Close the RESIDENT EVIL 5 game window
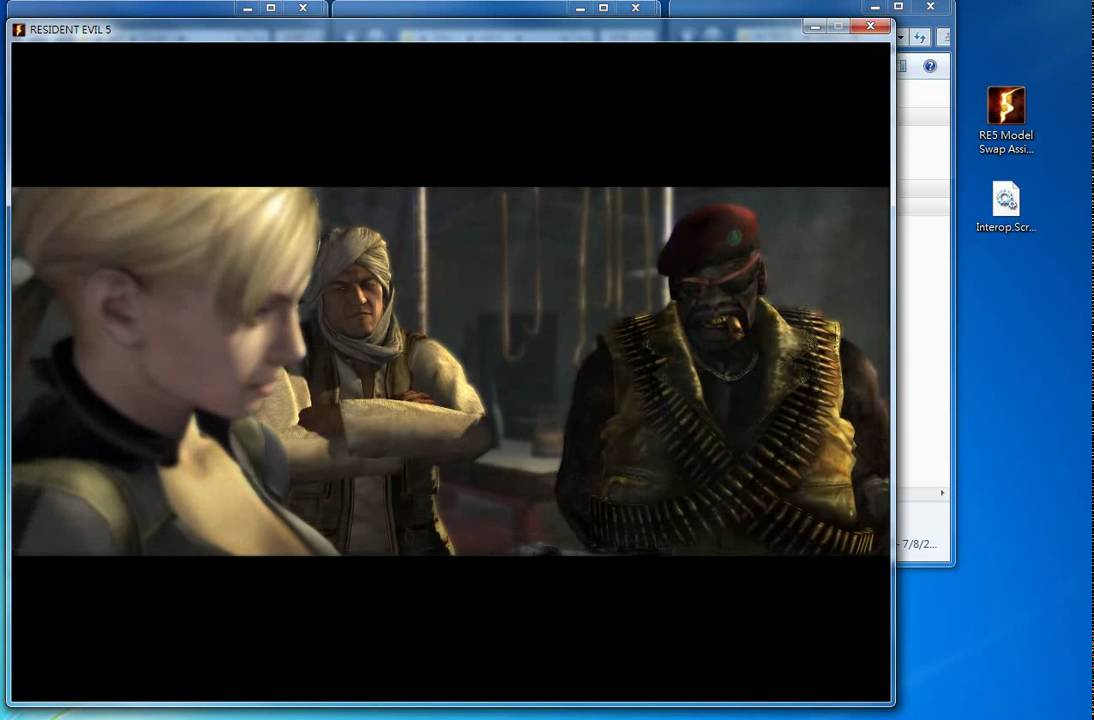The width and height of the screenshot is (1094, 720). (870, 26)
